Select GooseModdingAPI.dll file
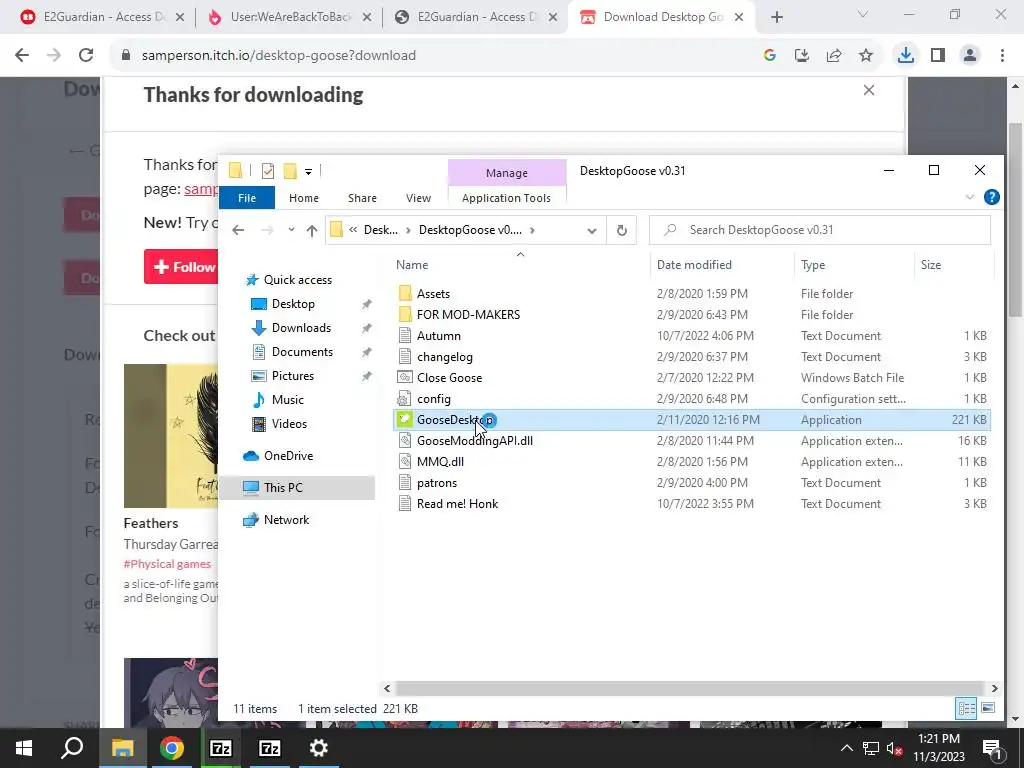The image size is (1024, 768). click(474, 441)
